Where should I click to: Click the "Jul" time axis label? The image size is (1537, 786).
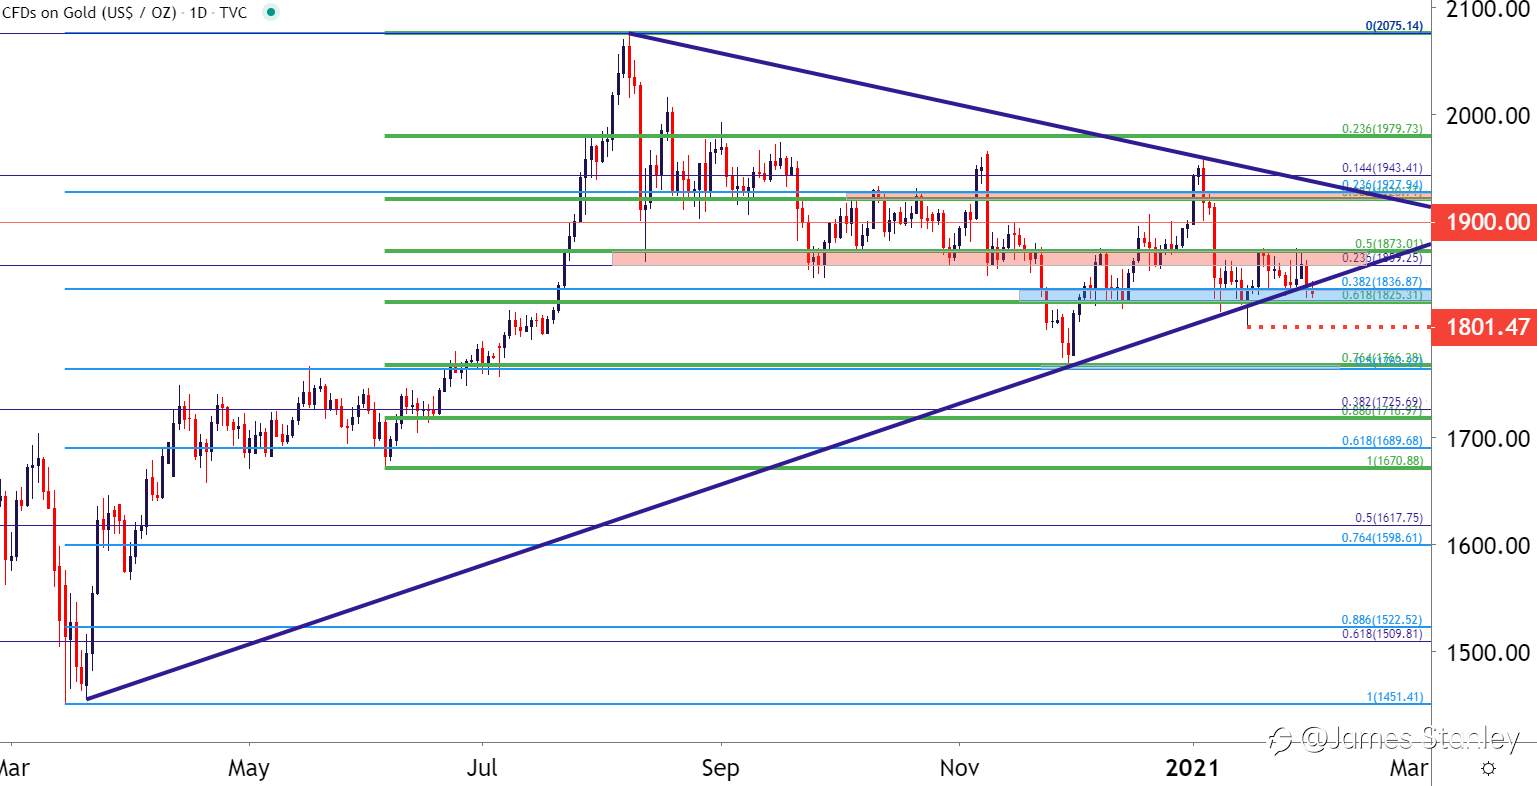click(483, 768)
